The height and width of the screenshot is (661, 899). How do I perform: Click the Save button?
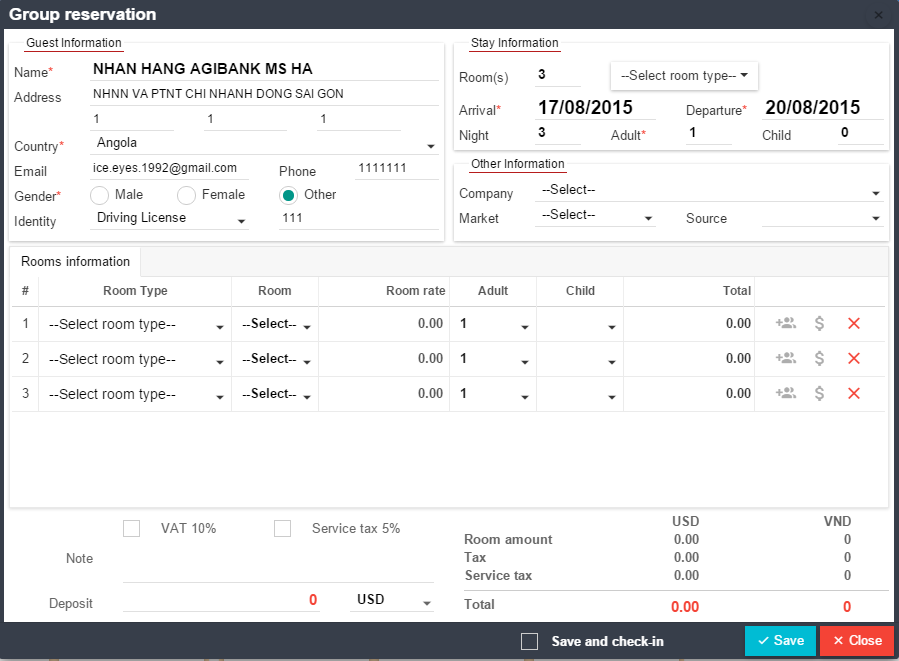coord(780,641)
